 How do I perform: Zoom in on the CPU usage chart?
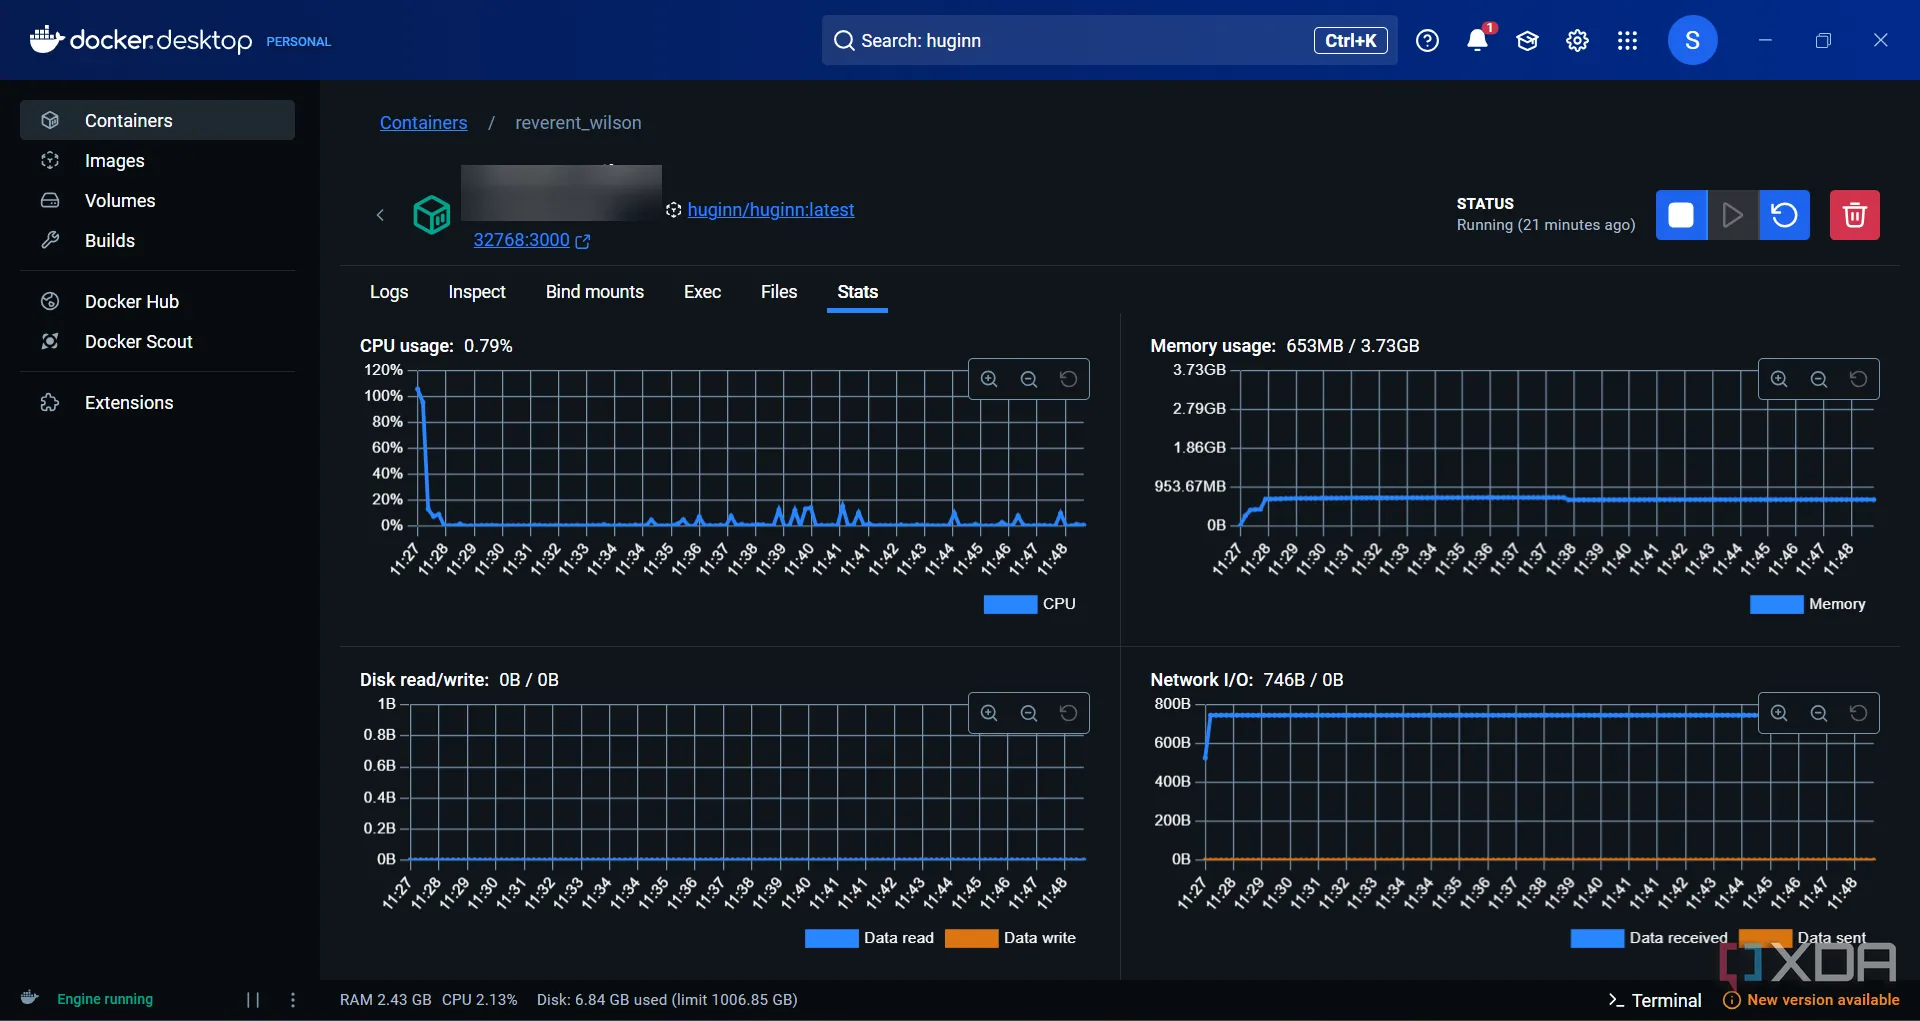tap(989, 379)
